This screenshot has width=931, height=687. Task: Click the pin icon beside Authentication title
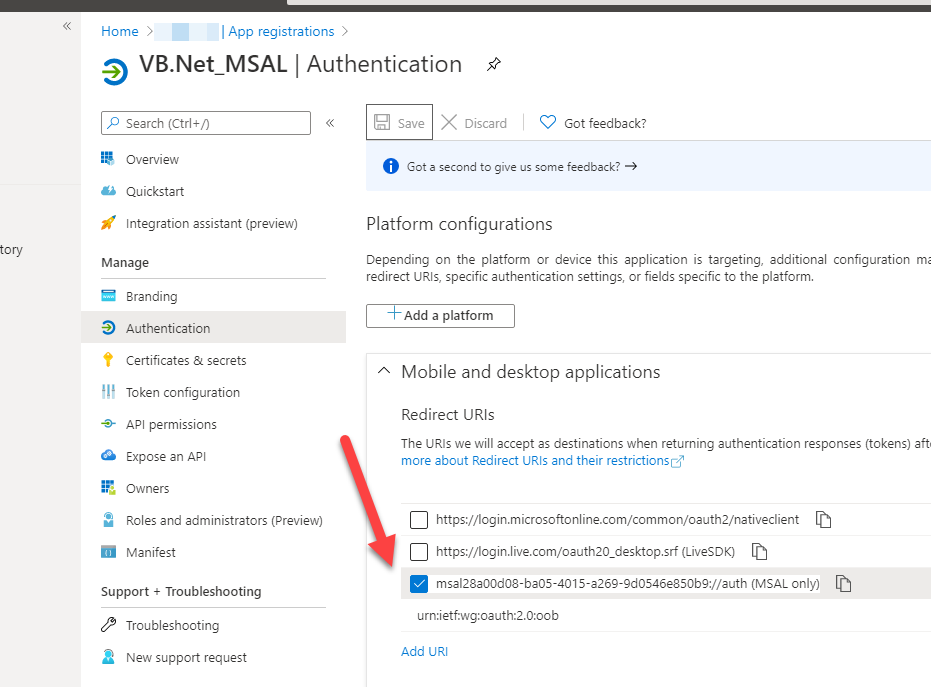click(x=493, y=64)
